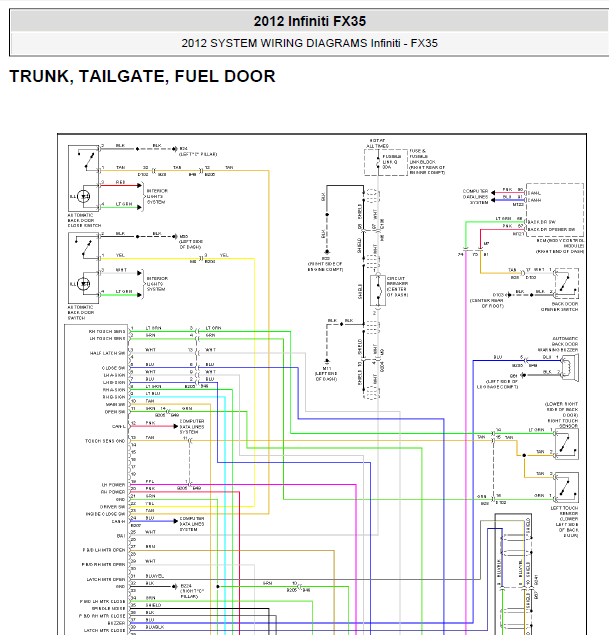The height and width of the screenshot is (635, 609).
Task: Click the 'BCM (BODY CONTROL MODULE)' label
Action: [x=560, y=246]
